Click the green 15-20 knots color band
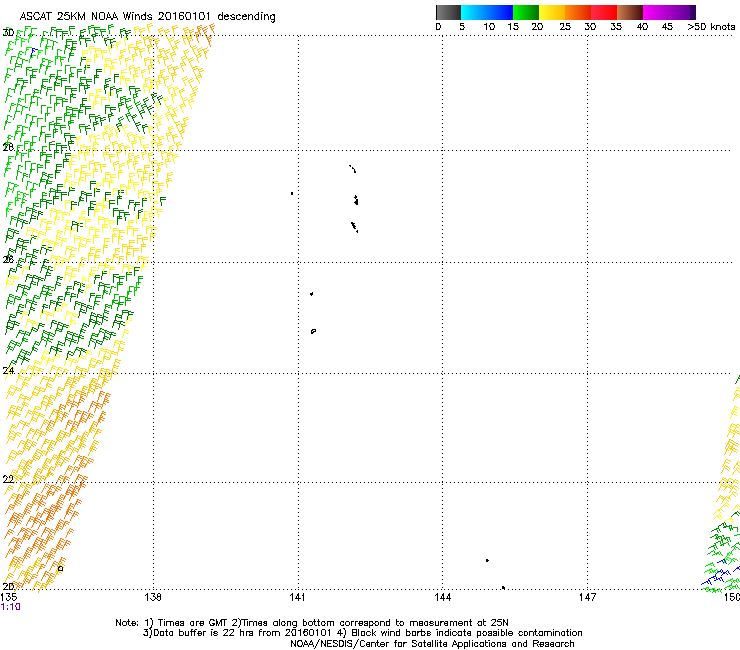Image resolution: width=740 pixels, height=650 pixels. (x=526, y=12)
